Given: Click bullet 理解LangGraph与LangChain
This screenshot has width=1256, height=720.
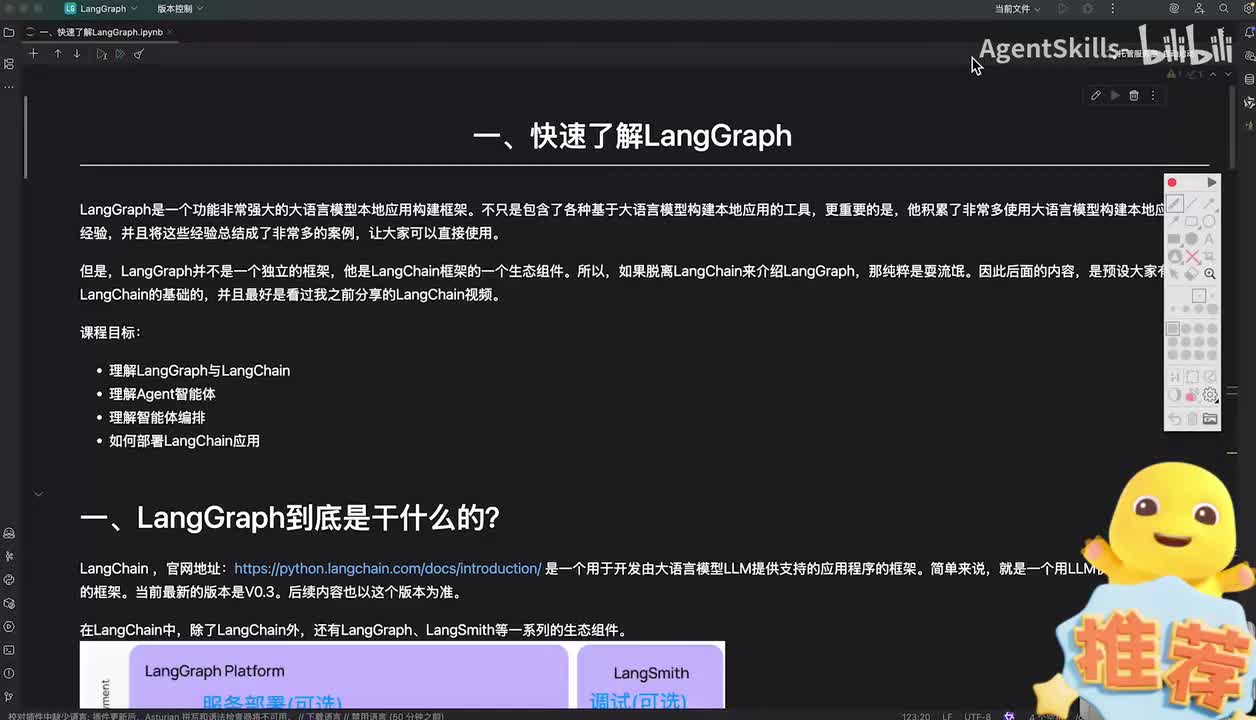Looking at the screenshot, I should click(199, 370).
